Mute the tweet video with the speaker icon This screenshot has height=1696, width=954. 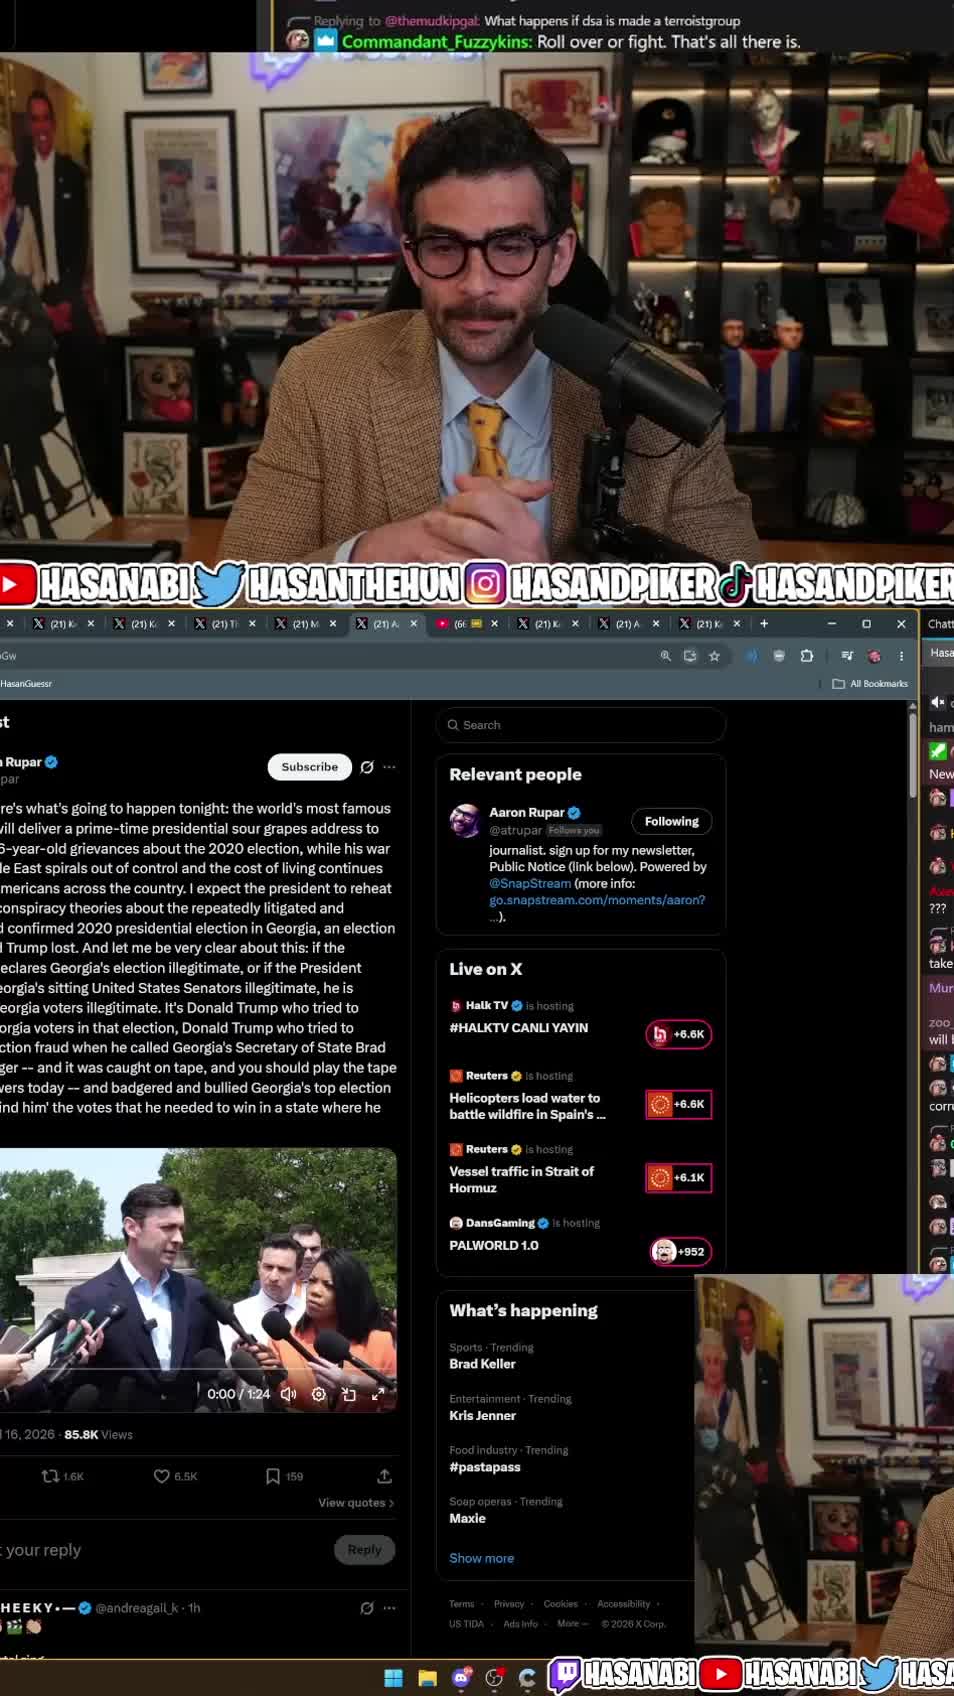tap(288, 1394)
